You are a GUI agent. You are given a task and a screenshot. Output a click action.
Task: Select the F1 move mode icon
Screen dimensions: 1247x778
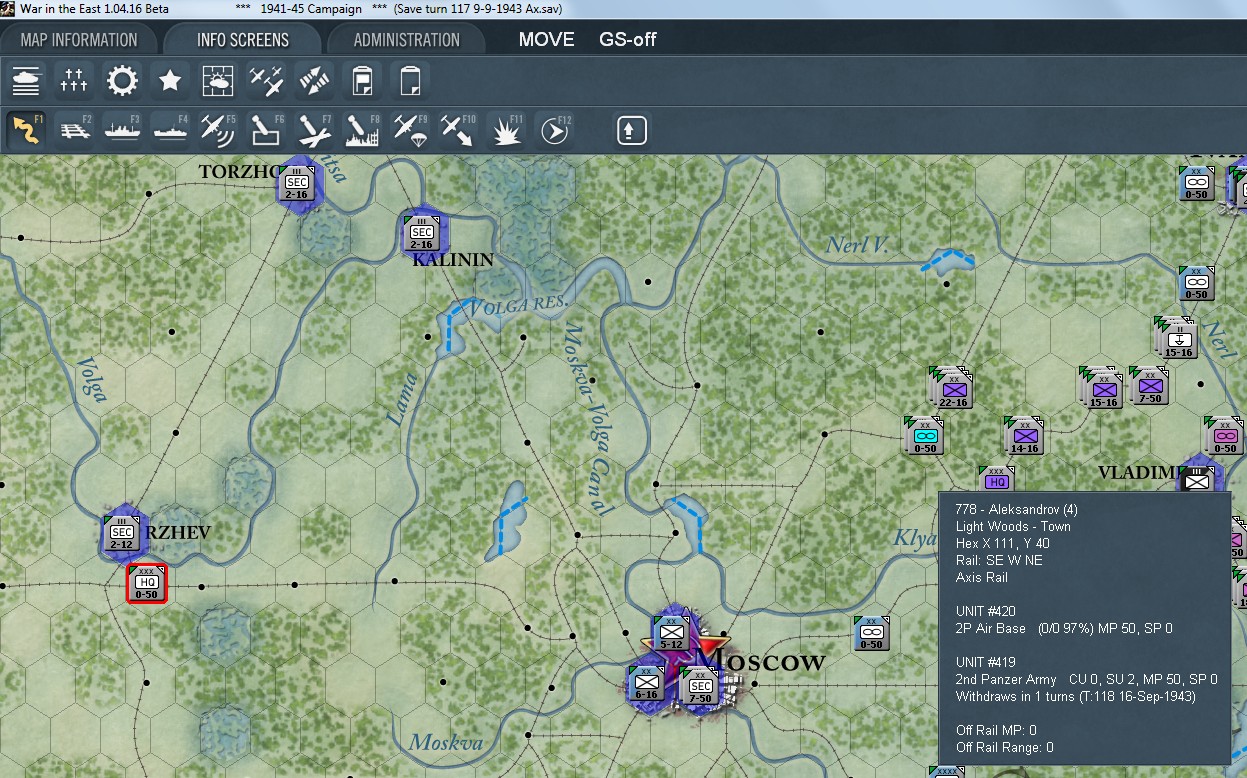27,130
